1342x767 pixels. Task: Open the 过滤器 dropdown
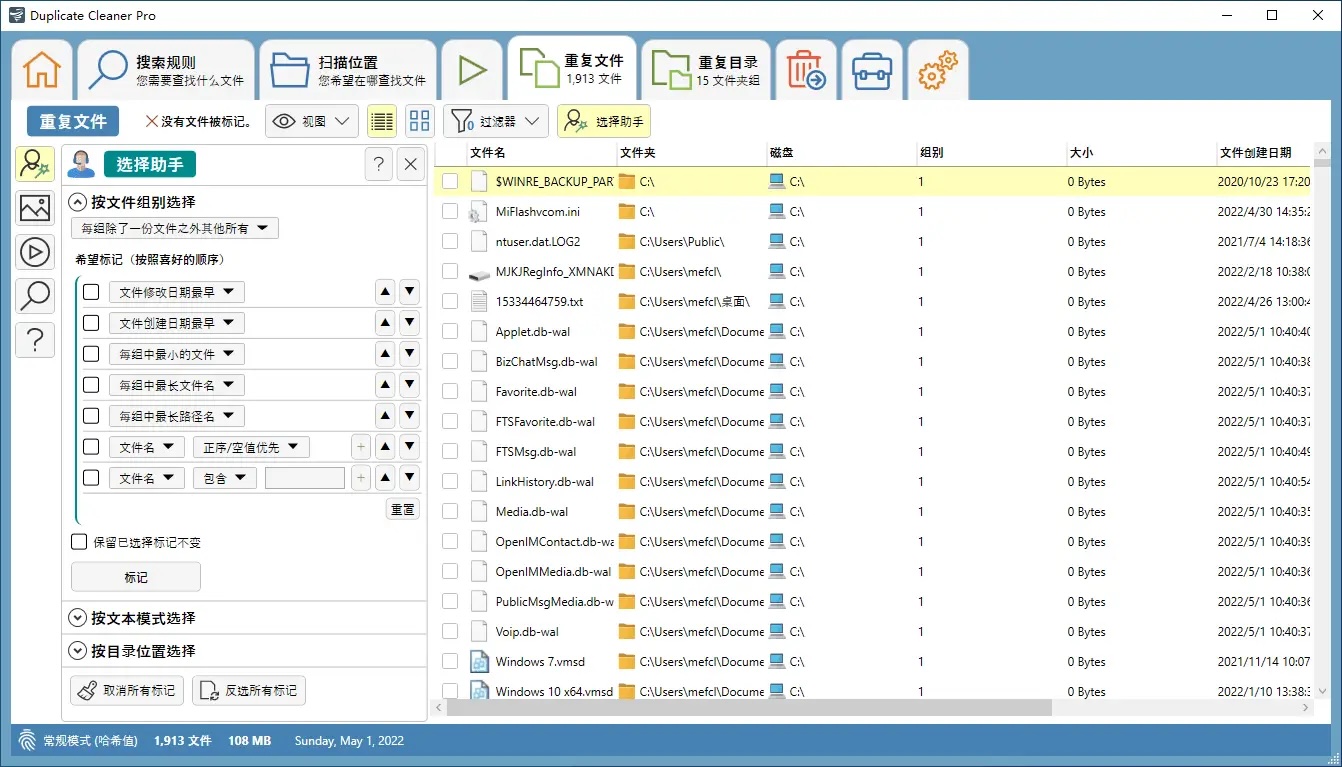click(495, 120)
